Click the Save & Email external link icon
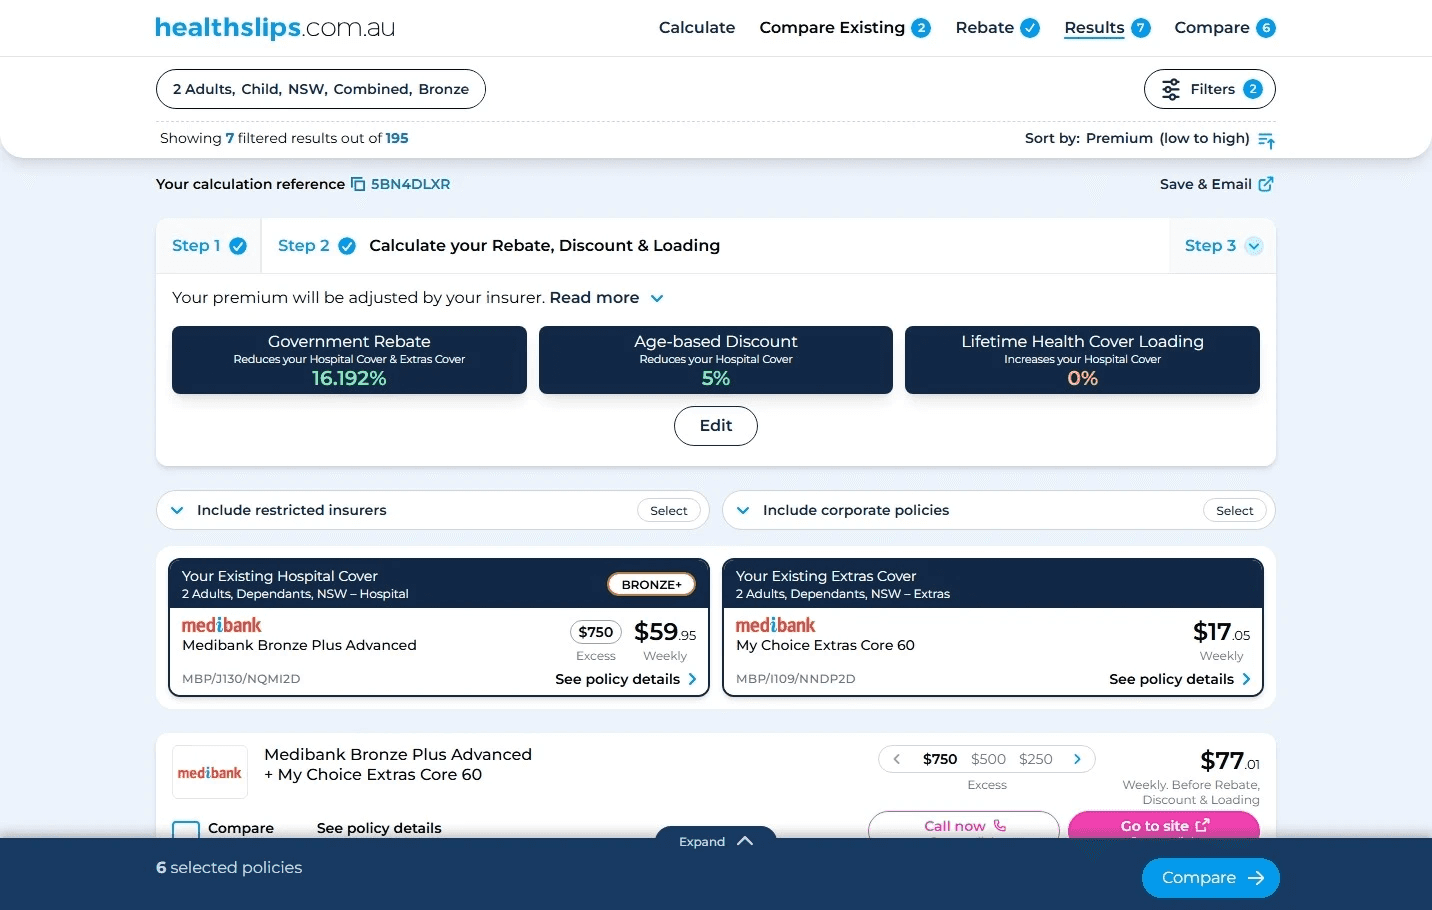 (1266, 184)
